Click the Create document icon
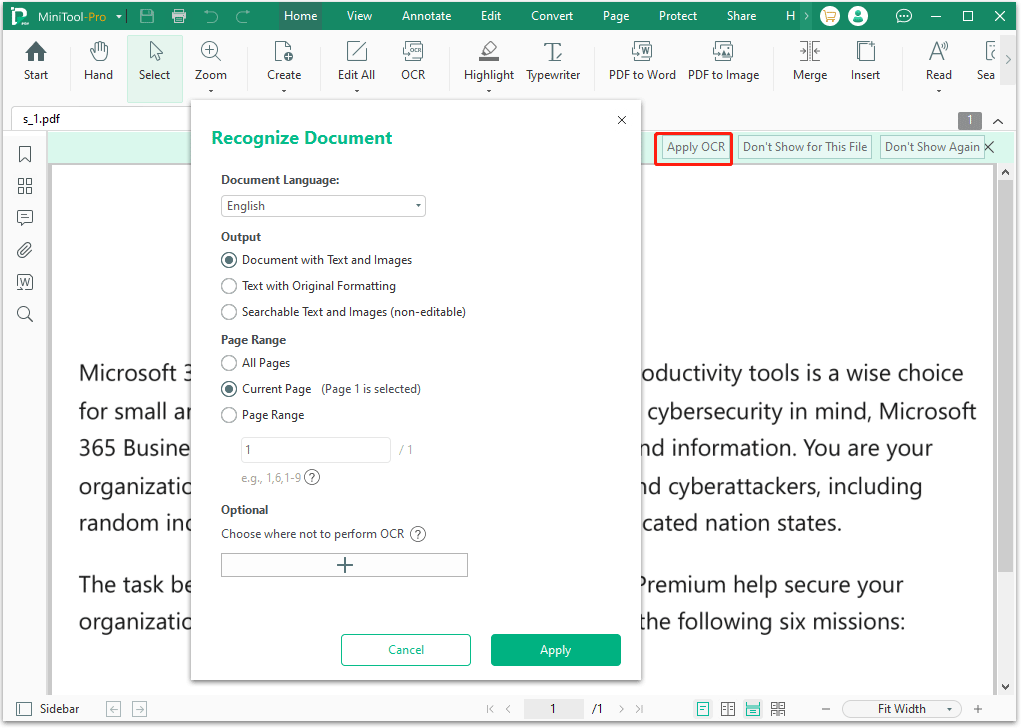The image size is (1021, 728). pyautogui.click(x=284, y=62)
